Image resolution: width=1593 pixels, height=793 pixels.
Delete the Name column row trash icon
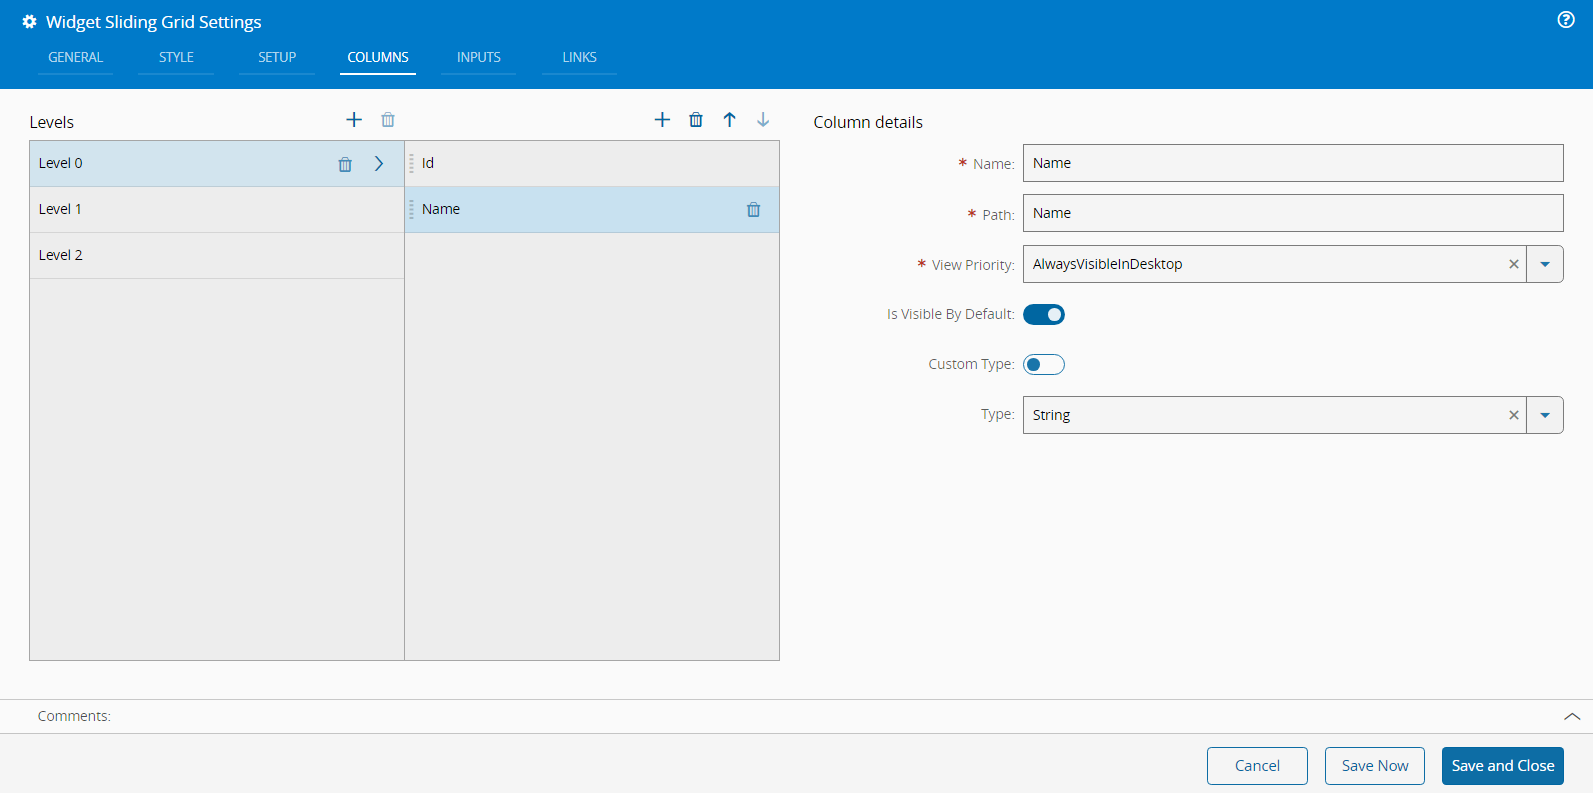(x=754, y=210)
